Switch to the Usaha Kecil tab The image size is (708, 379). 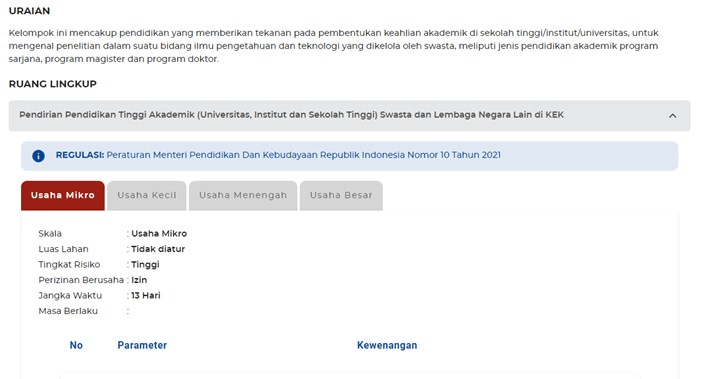147,196
